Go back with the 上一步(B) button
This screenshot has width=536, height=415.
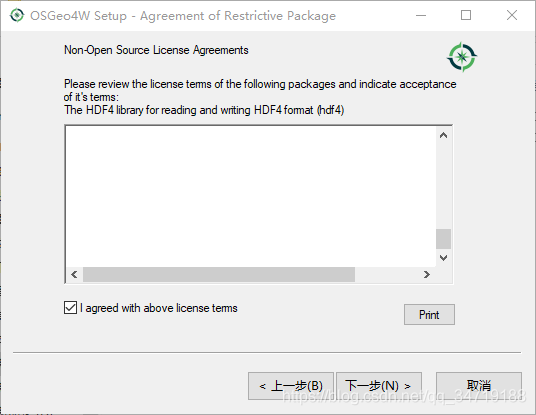point(291,386)
